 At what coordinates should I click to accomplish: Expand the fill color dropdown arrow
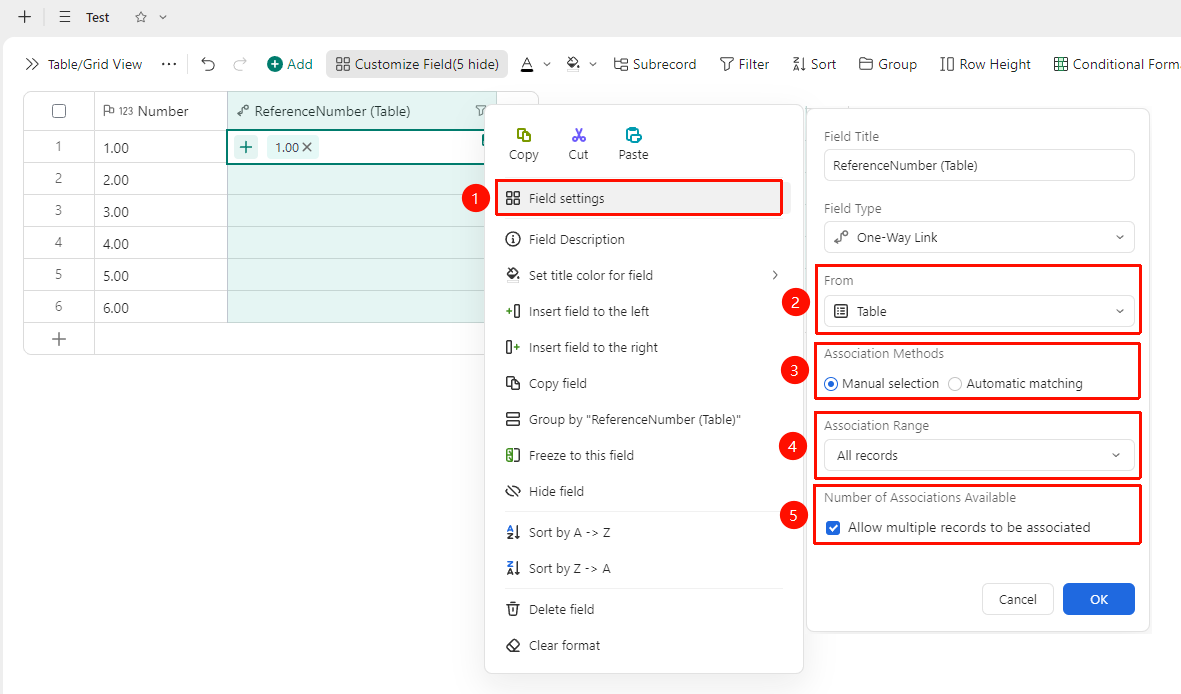point(593,64)
